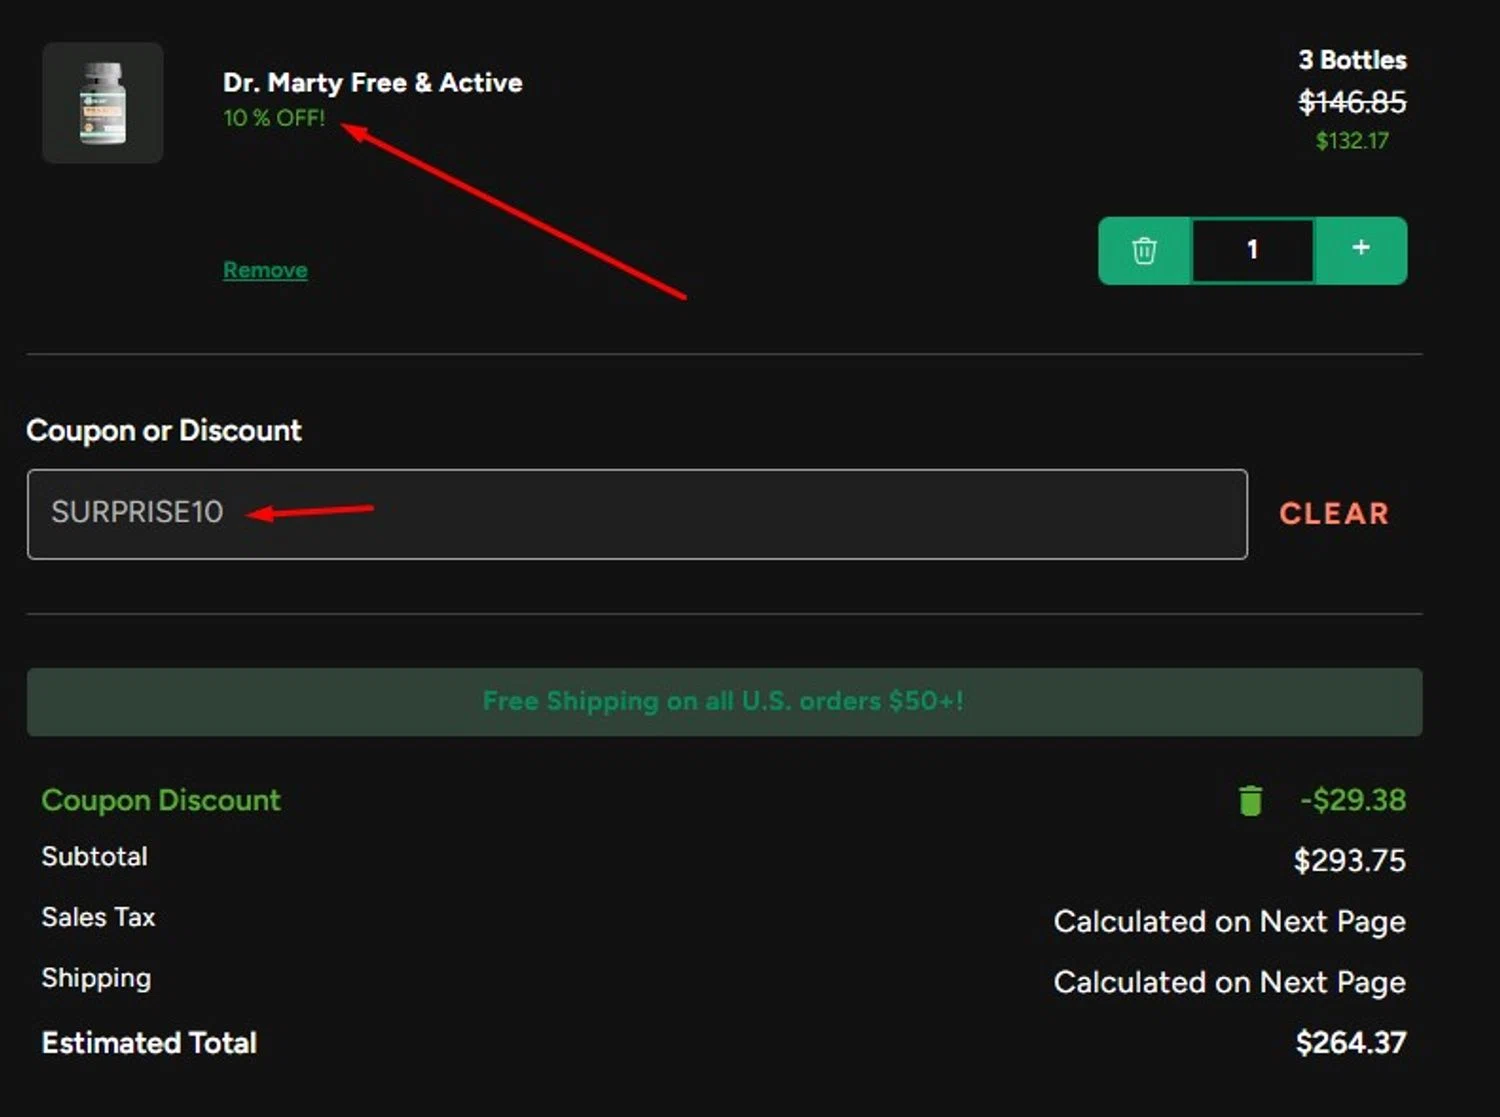Click the quantity field showing 1
1500x1117 pixels.
point(1252,250)
